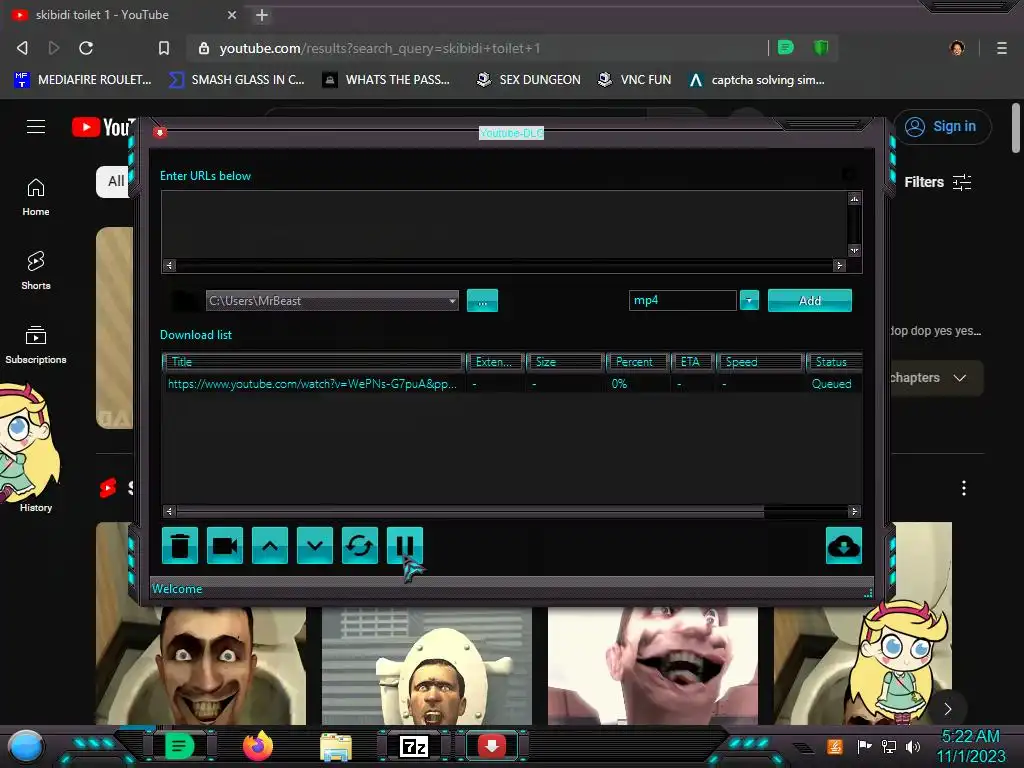Click the Status column header

(x=835, y=362)
